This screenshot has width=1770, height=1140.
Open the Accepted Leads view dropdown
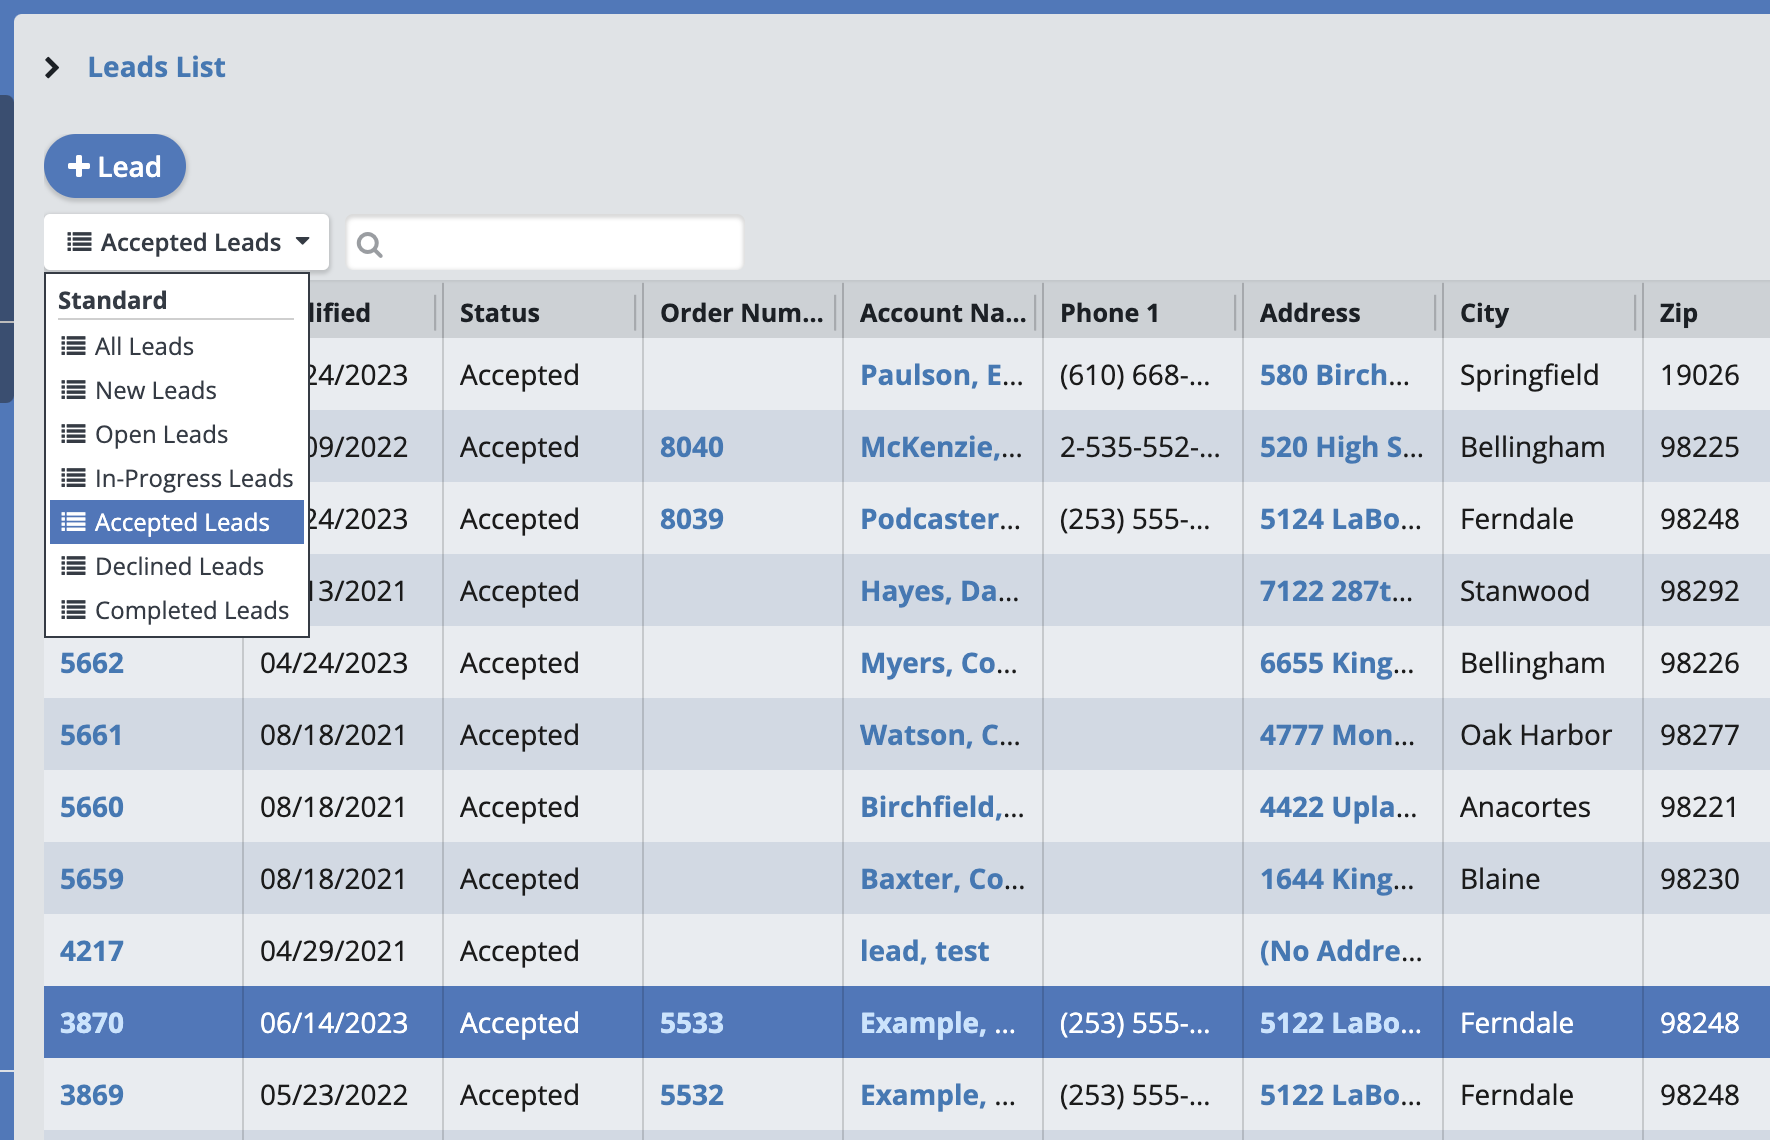187,242
